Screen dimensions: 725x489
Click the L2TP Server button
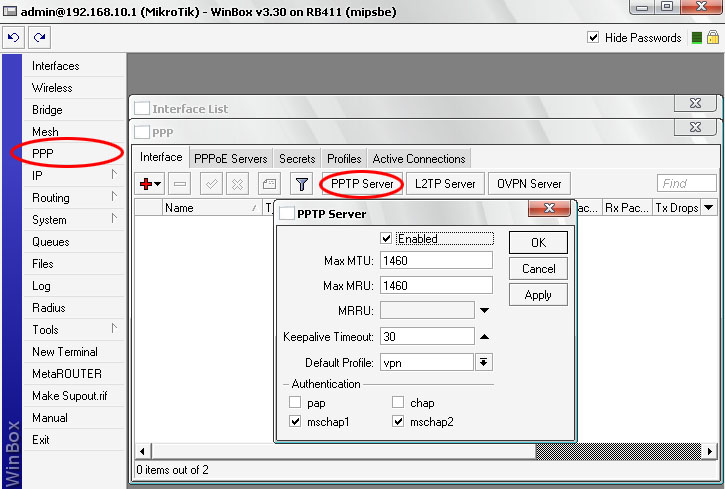point(445,184)
